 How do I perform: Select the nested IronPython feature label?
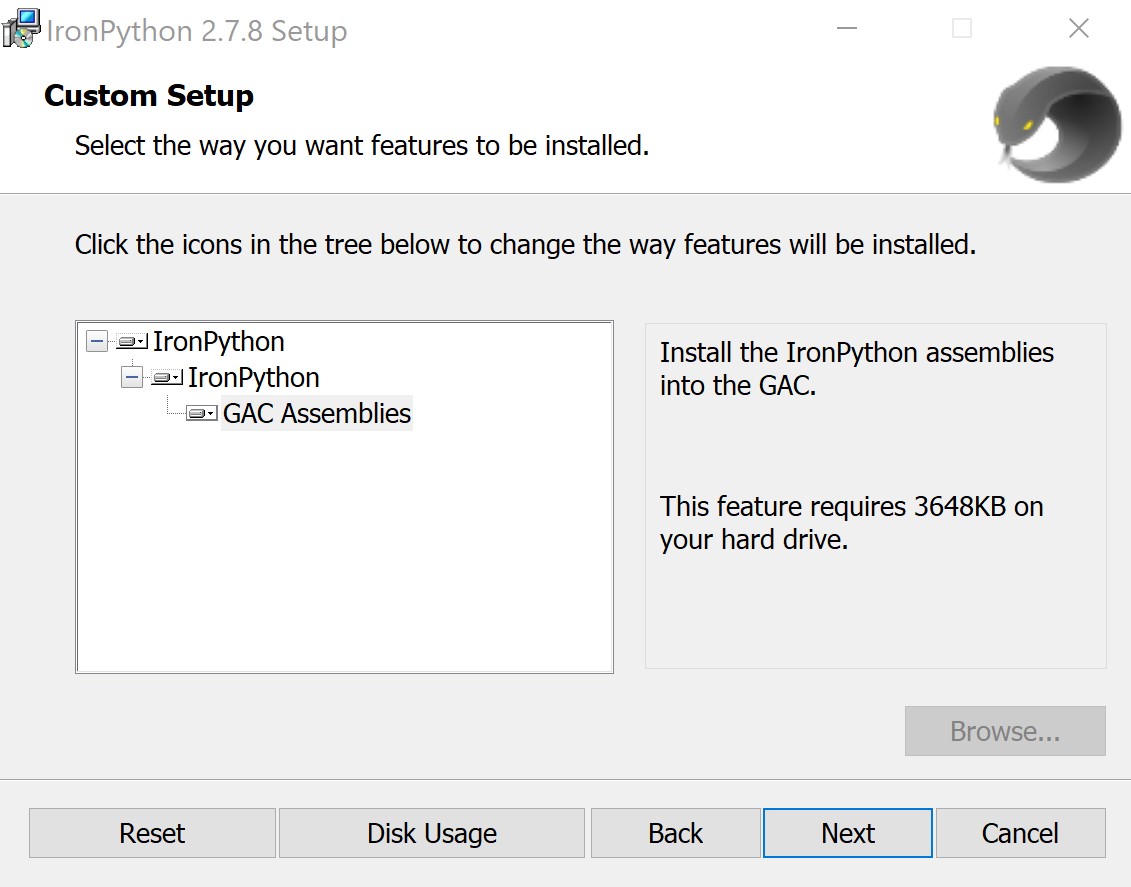click(x=254, y=378)
